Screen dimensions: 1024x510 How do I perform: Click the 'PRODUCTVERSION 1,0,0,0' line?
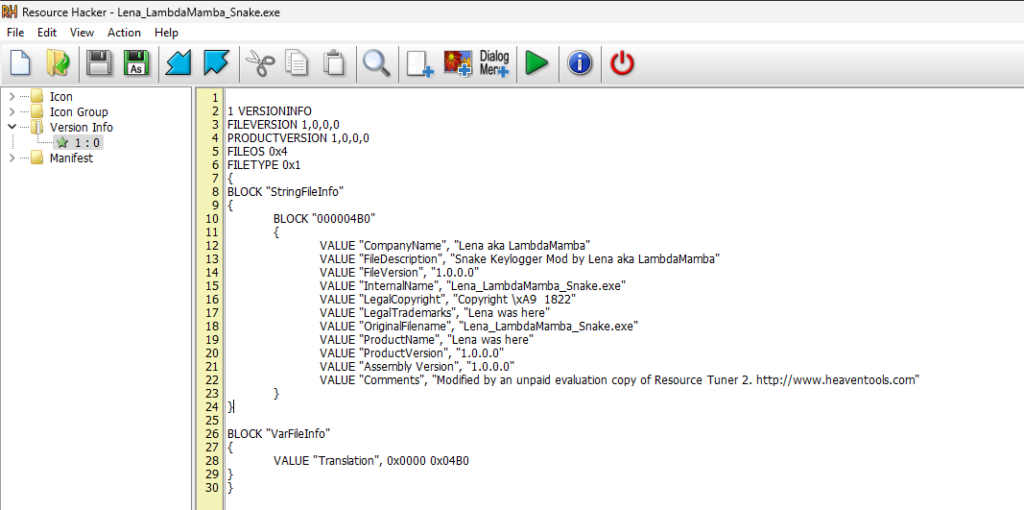pyautogui.click(x=298, y=138)
